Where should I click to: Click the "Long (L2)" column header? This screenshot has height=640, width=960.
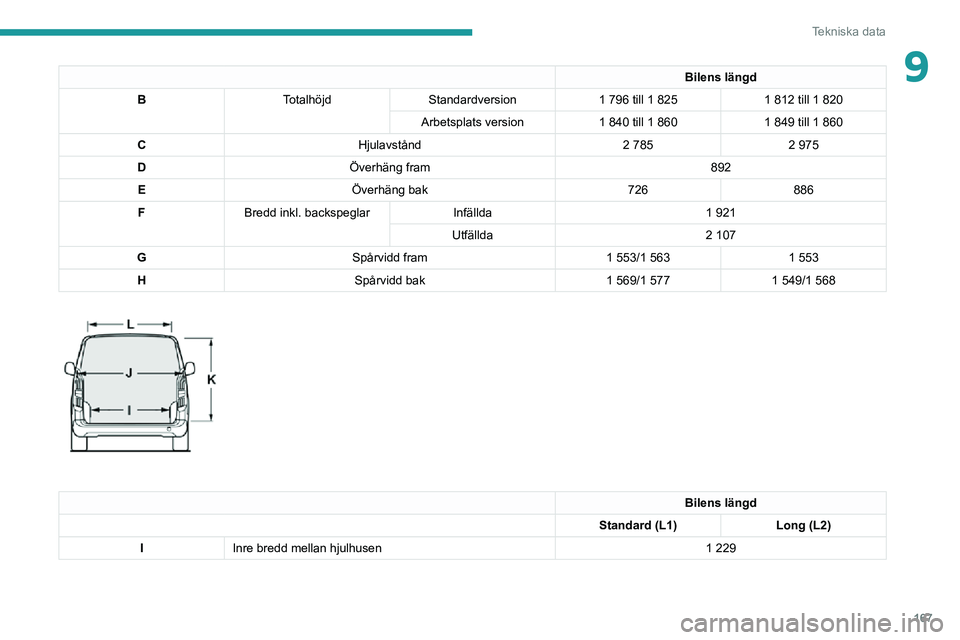pos(803,525)
